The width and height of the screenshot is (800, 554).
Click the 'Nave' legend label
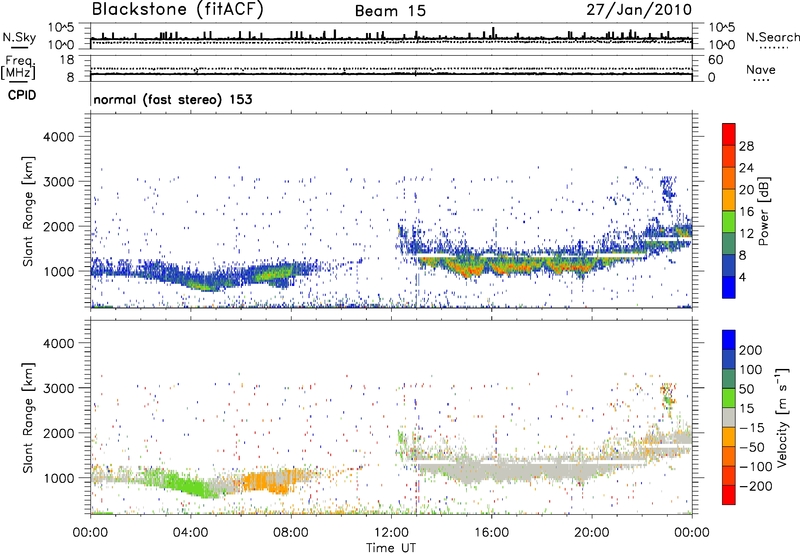click(x=761, y=70)
